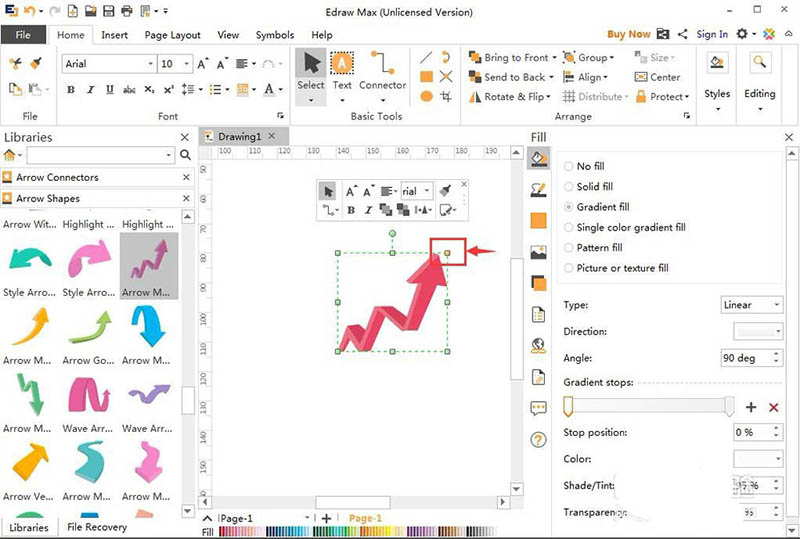Viewport: 800px width, 539px height.
Task: Apply Underline formatting
Action: pyautogui.click(x=110, y=90)
